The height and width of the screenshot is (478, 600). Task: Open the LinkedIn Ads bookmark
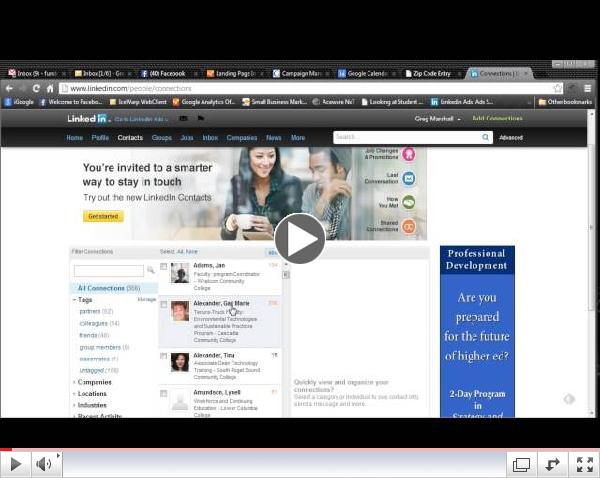click(x=462, y=102)
